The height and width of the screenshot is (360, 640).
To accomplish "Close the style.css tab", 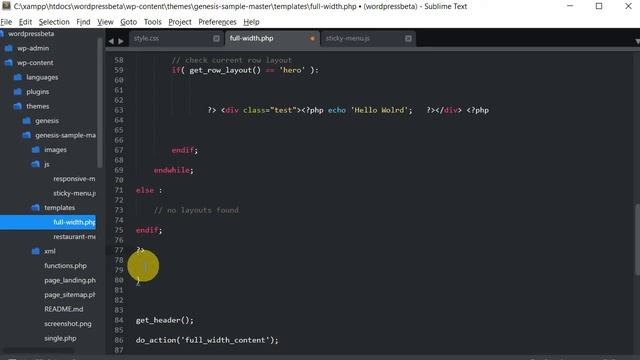I will [x=216, y=38].
